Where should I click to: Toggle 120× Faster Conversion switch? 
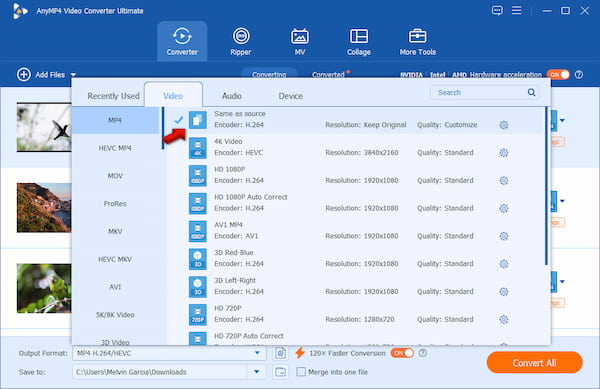point(402,353)
